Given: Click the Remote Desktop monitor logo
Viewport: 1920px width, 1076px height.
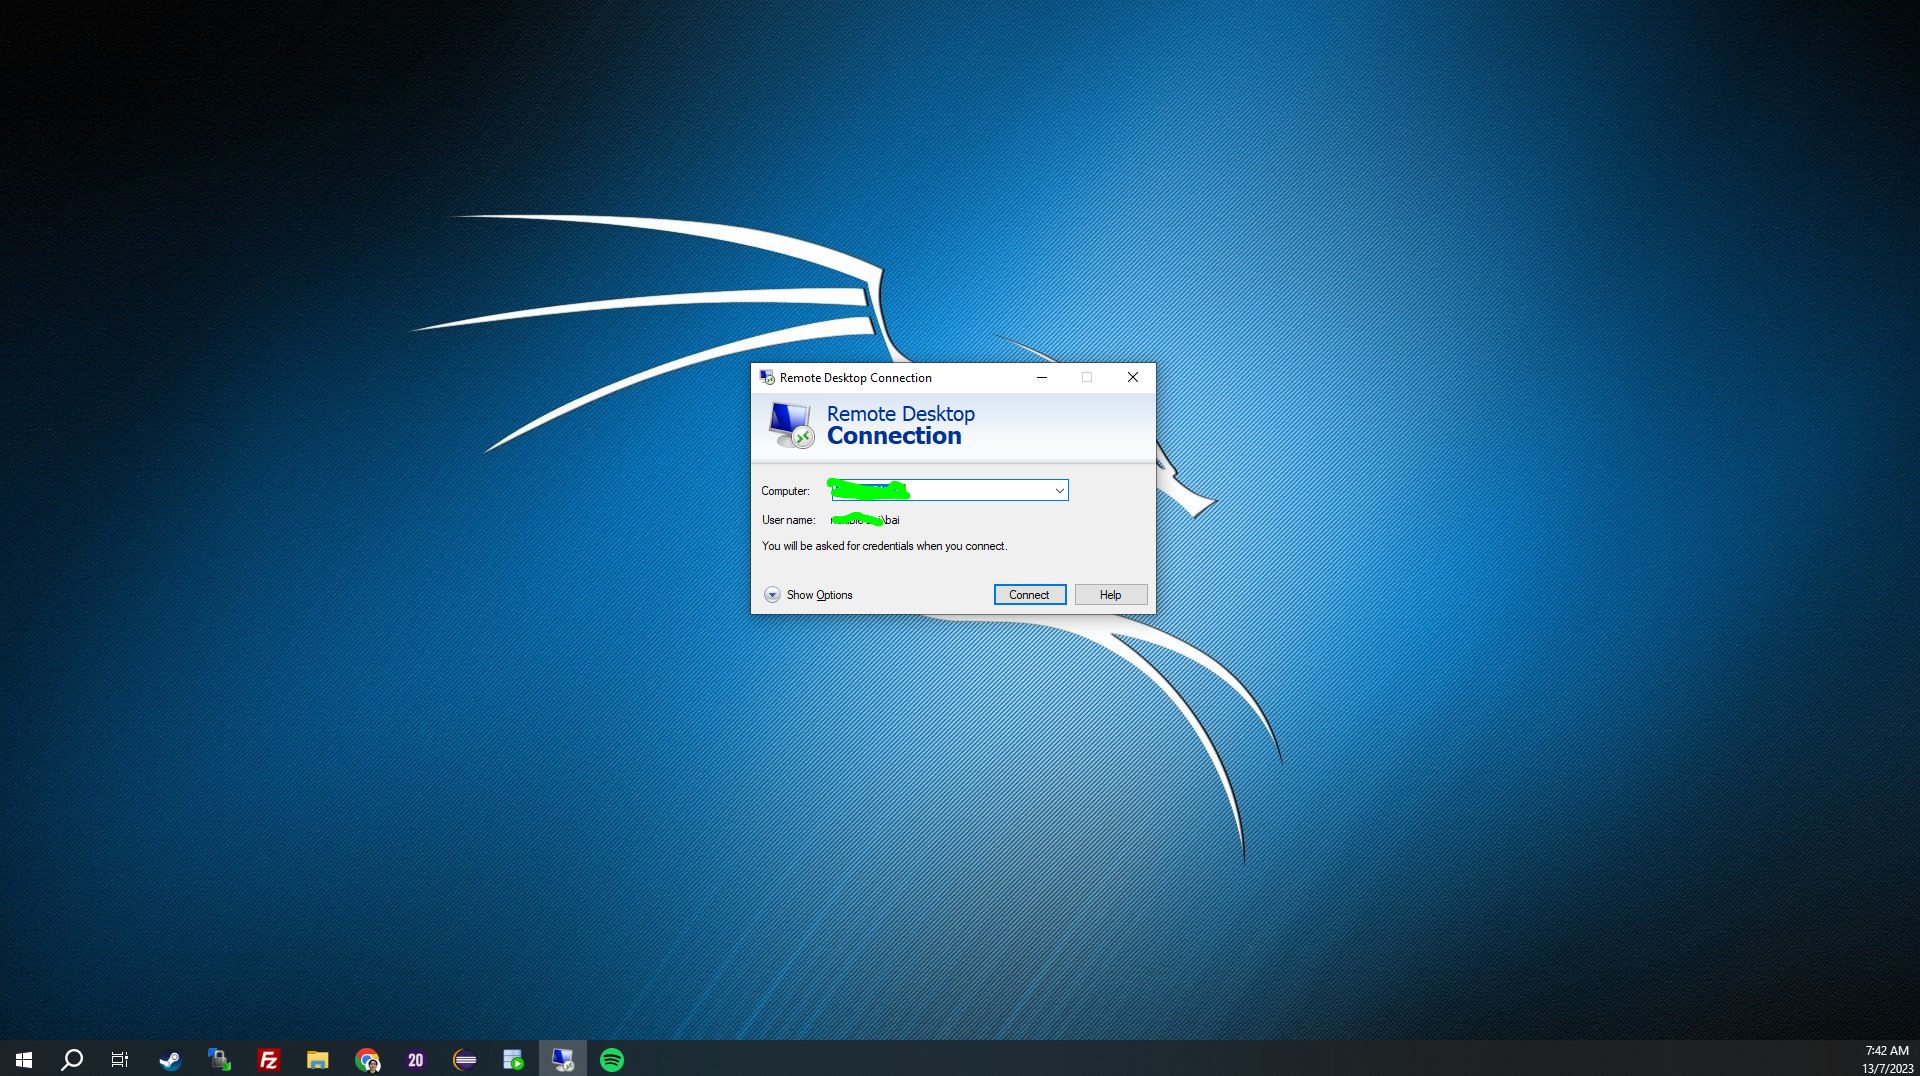Looking at the screenshot, I should (791, 425).
